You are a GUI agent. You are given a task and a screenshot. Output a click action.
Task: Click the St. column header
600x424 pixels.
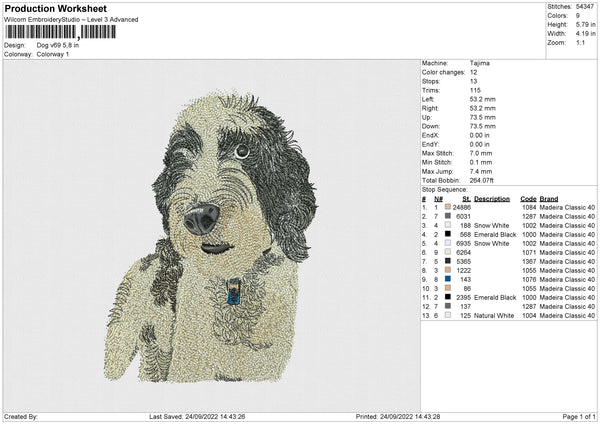coord(466,199)
